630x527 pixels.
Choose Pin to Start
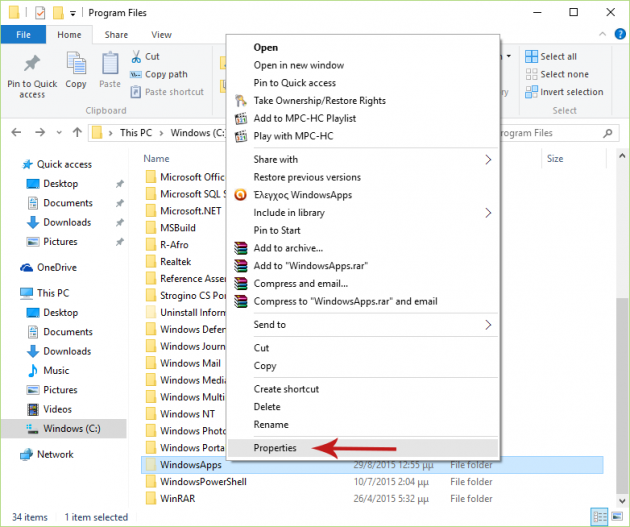[x=364, y=230]
